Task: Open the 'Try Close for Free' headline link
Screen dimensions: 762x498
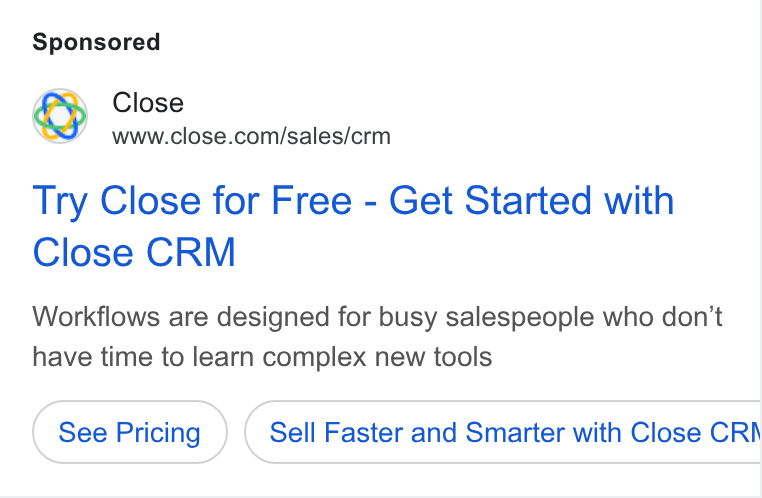Action: click(353, 226)
